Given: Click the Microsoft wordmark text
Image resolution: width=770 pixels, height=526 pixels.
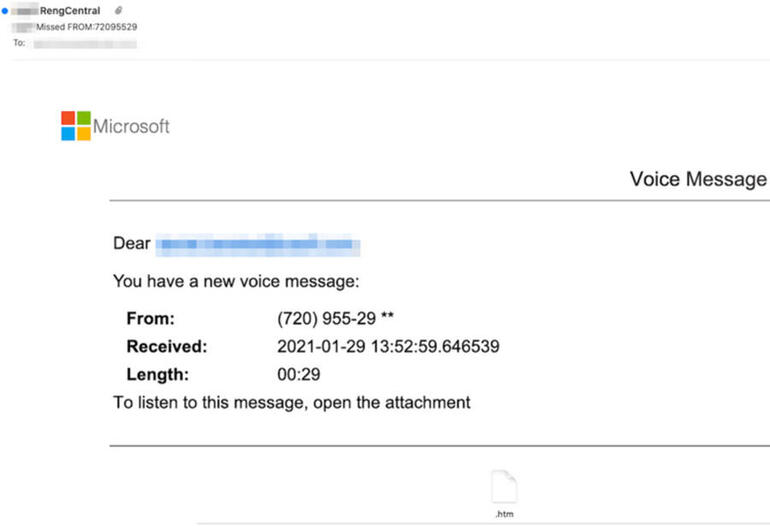Looking at the screenshot, I should click(x=131, y=126).
